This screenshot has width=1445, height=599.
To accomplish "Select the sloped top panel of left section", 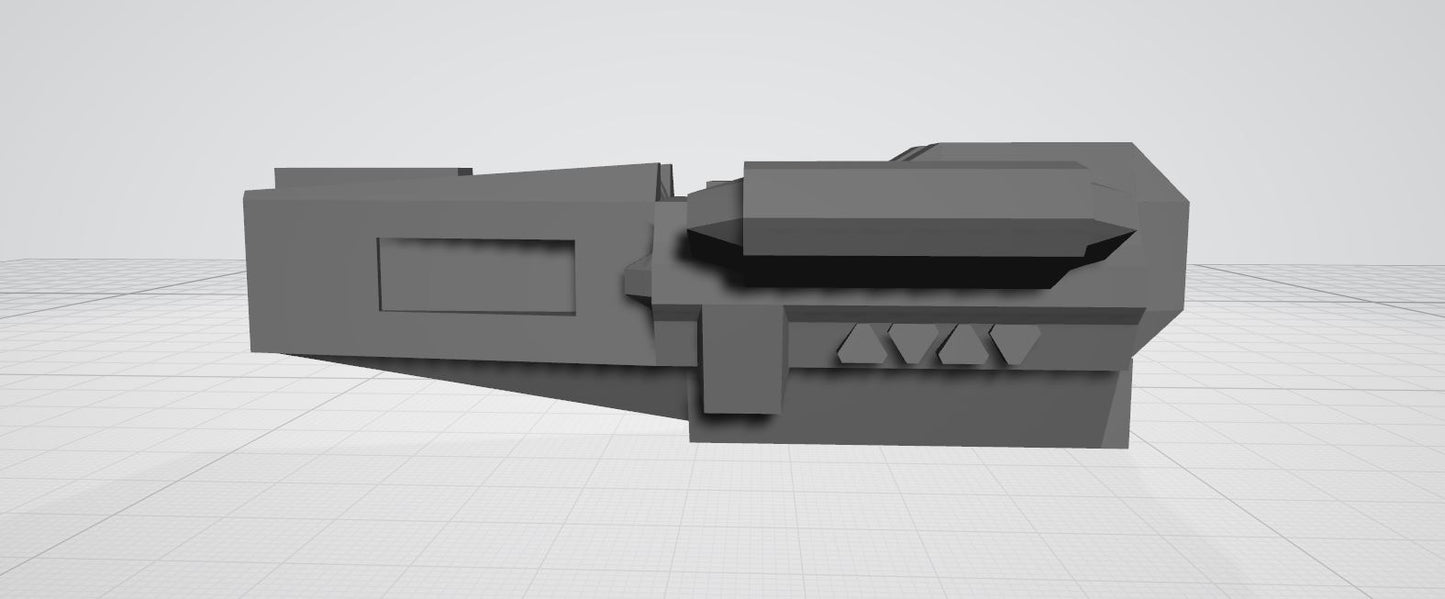I will coord(560,185).
